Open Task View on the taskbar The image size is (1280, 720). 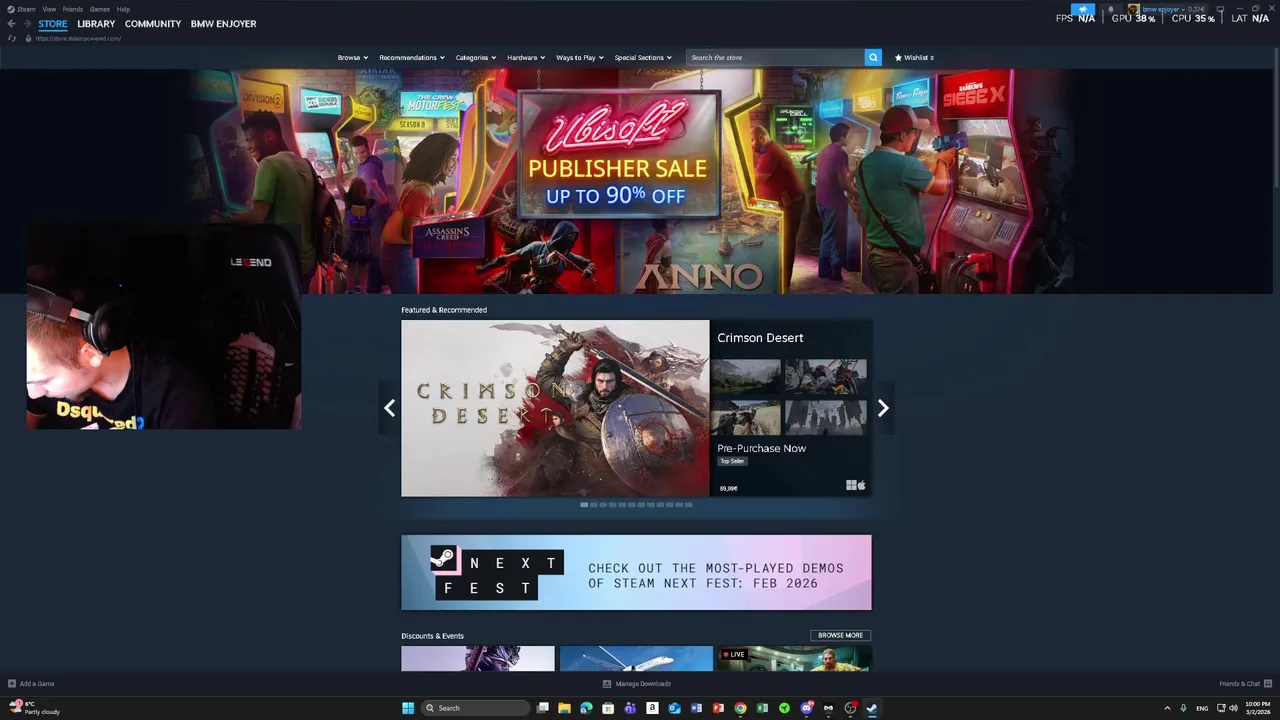[x=542, y=708]
